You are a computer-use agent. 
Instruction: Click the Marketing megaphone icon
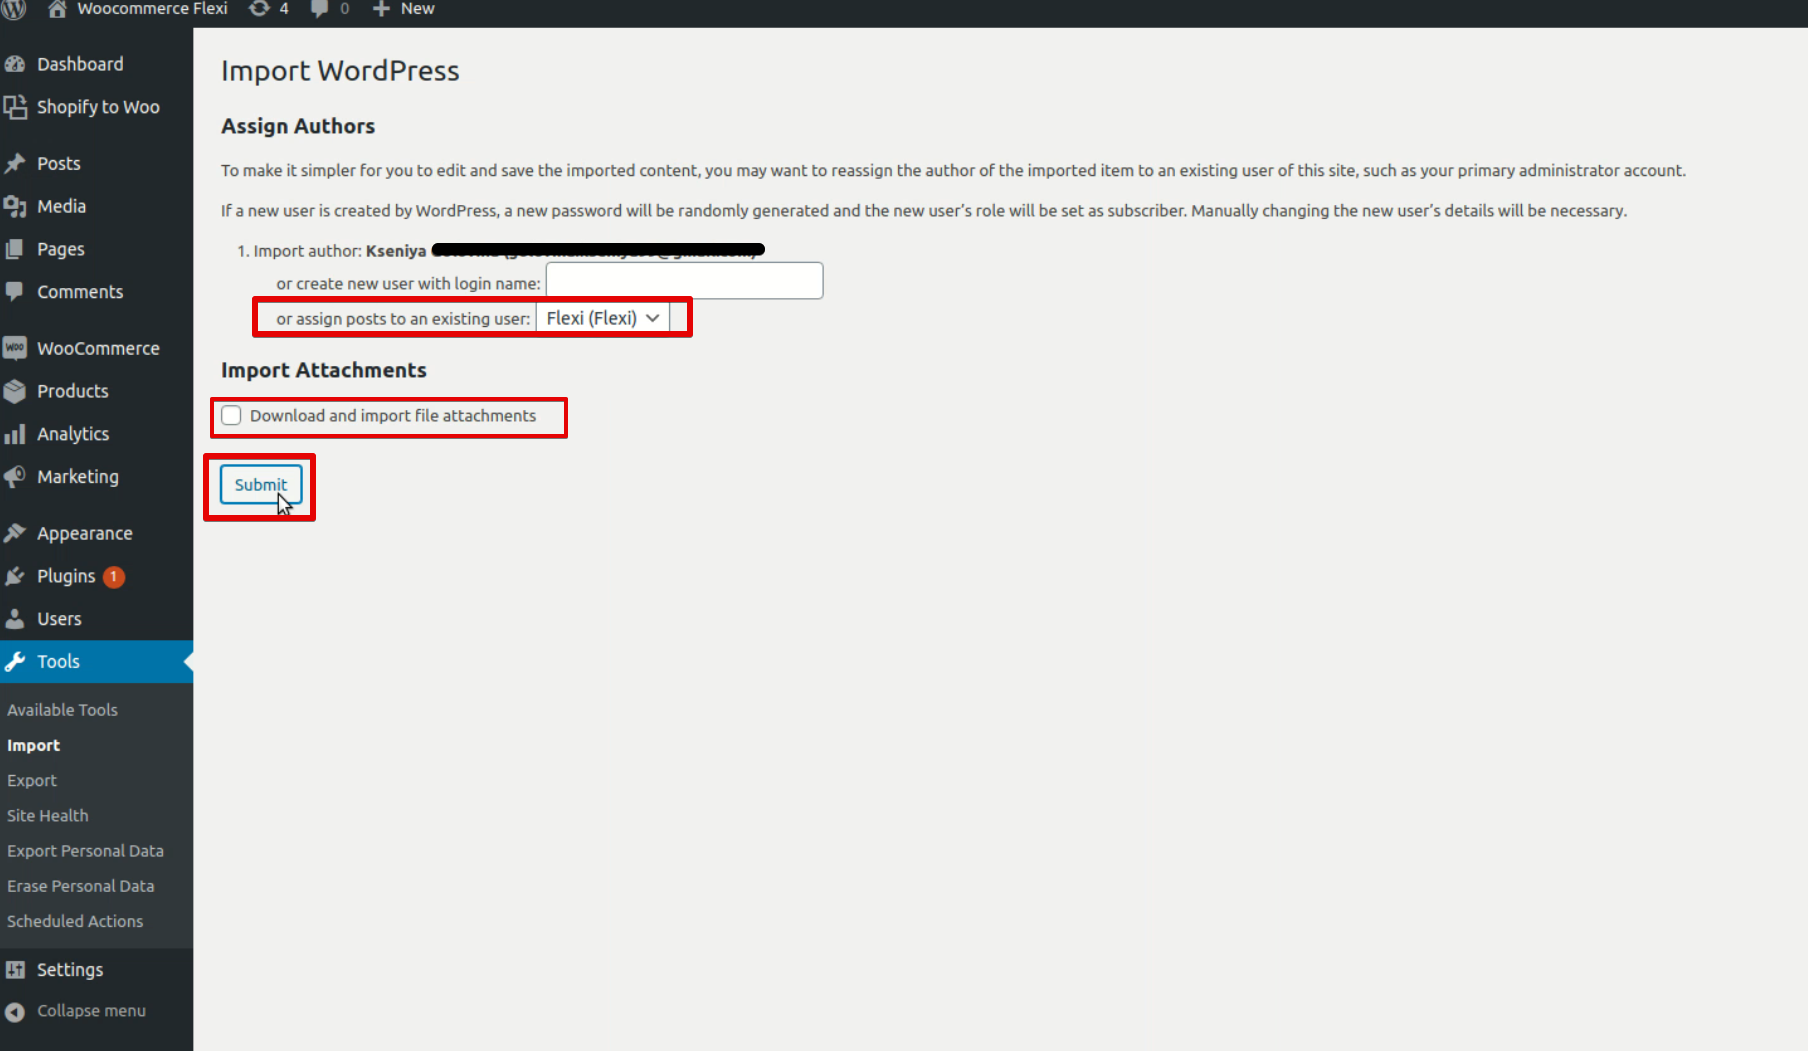coord(15,477)
